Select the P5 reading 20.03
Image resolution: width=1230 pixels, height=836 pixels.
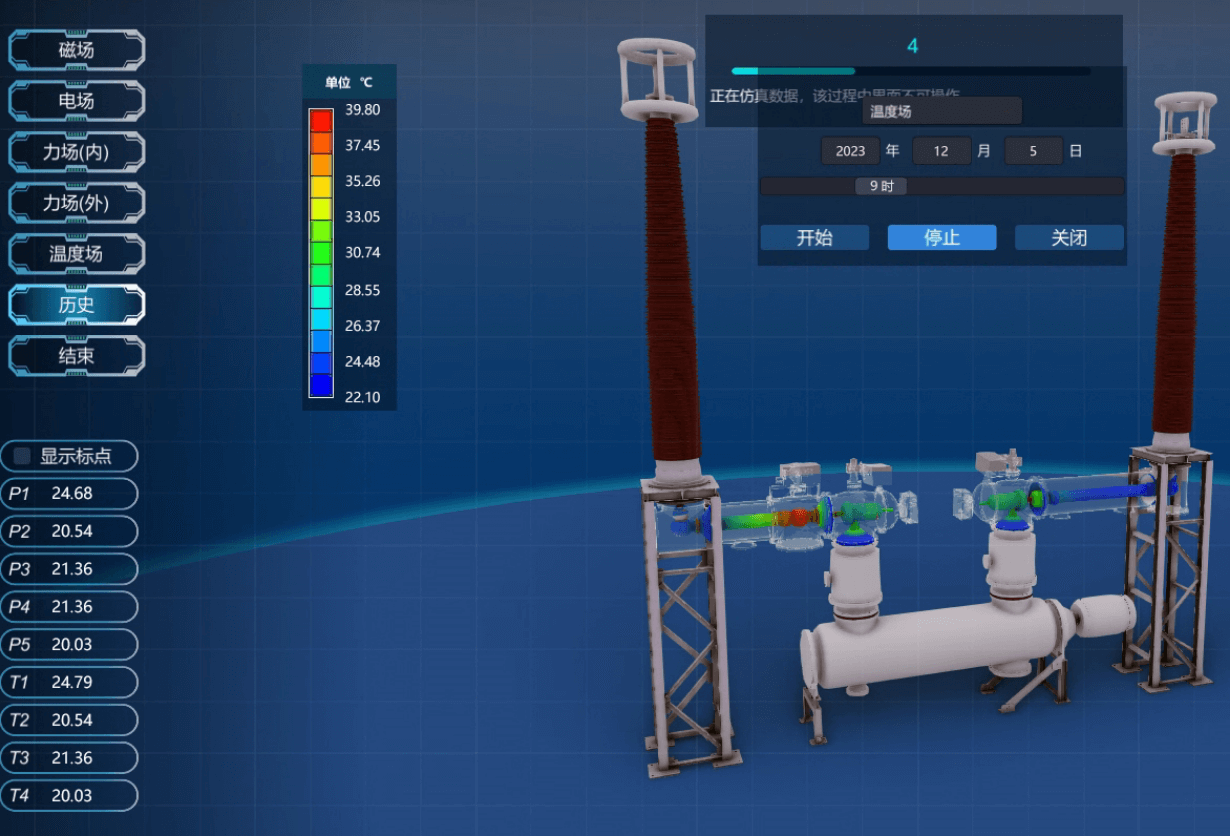pyautogui.click(x=69, y=645)
